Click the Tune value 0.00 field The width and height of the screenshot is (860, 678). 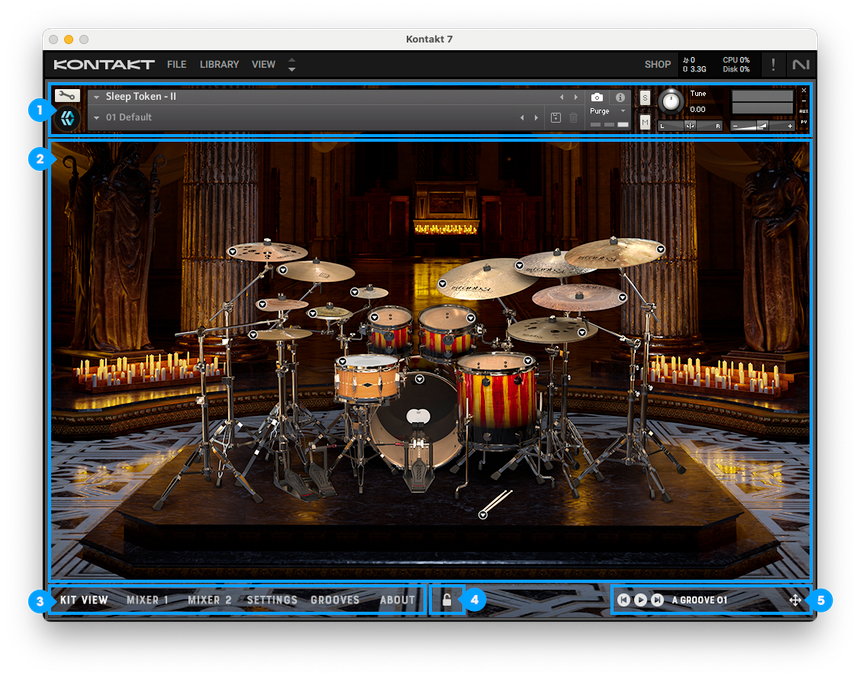point(698,110)
